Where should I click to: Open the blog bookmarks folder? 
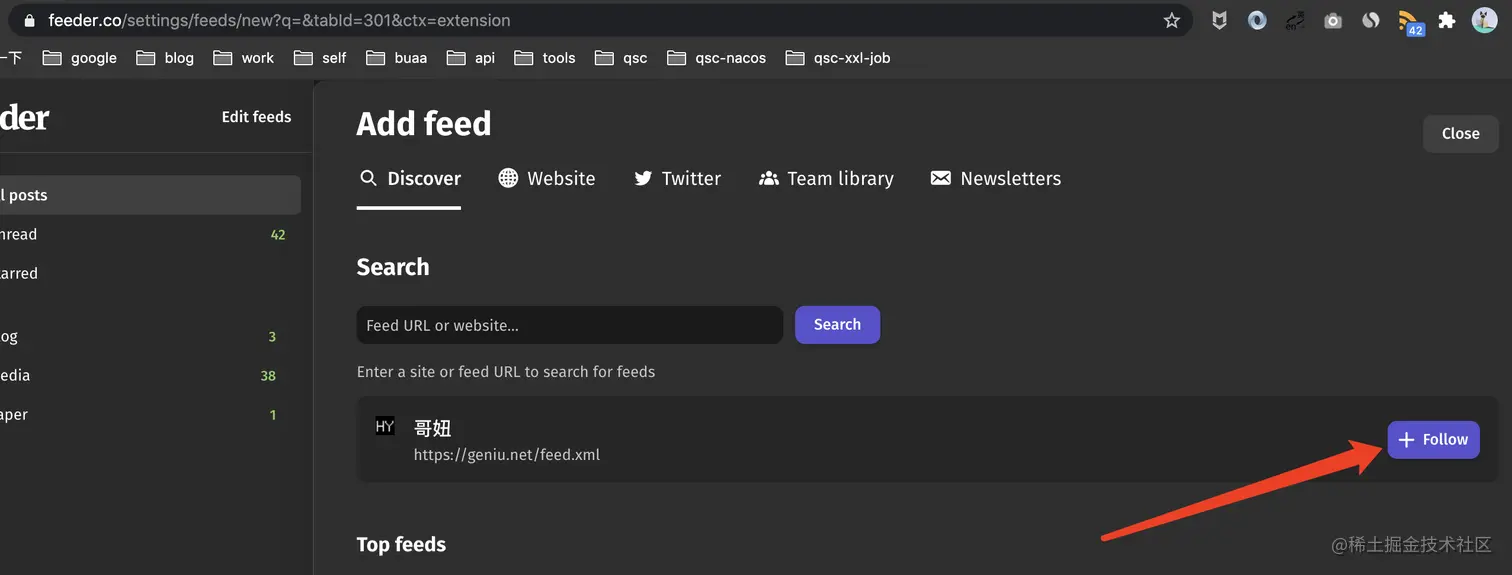165,58
